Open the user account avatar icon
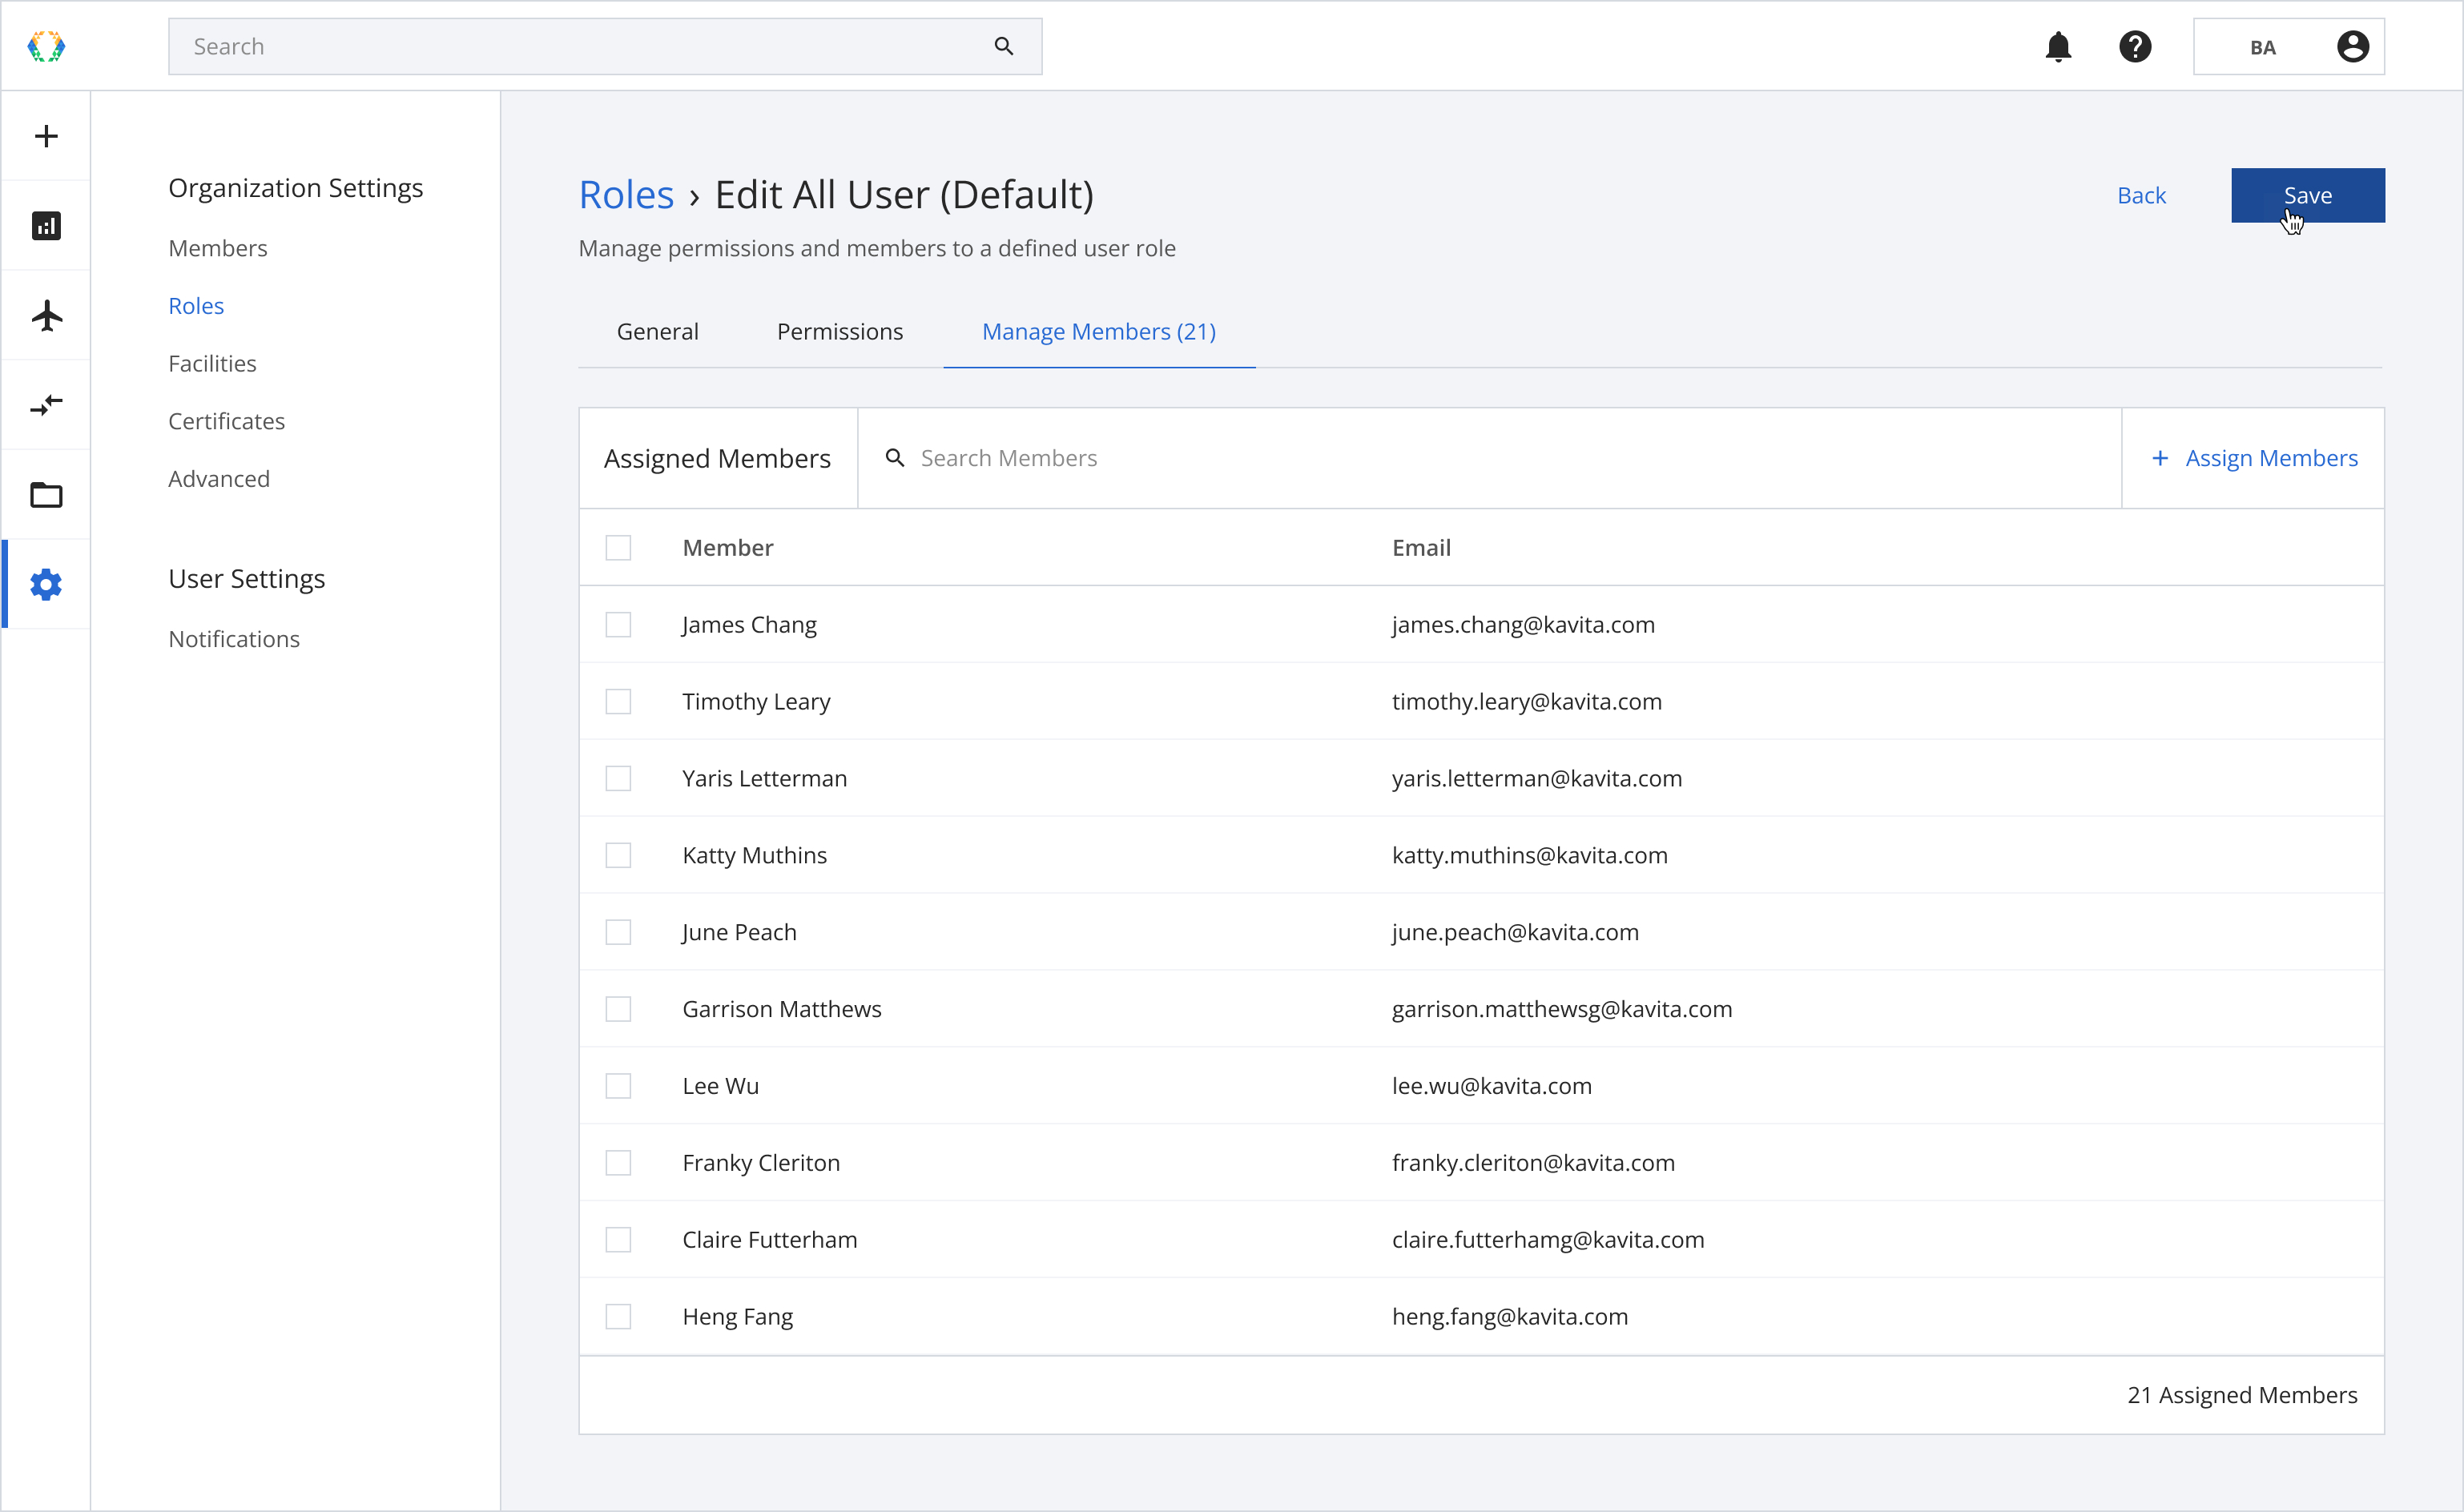The width and height of the screenshot is (2464, 1512). click(2352, 47)
